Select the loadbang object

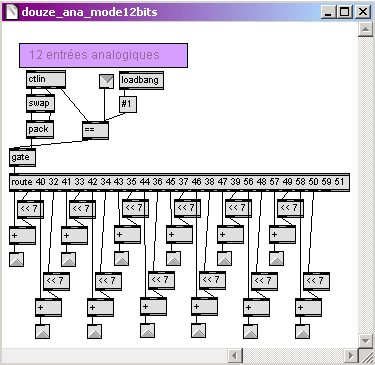[x=141, y=80]
